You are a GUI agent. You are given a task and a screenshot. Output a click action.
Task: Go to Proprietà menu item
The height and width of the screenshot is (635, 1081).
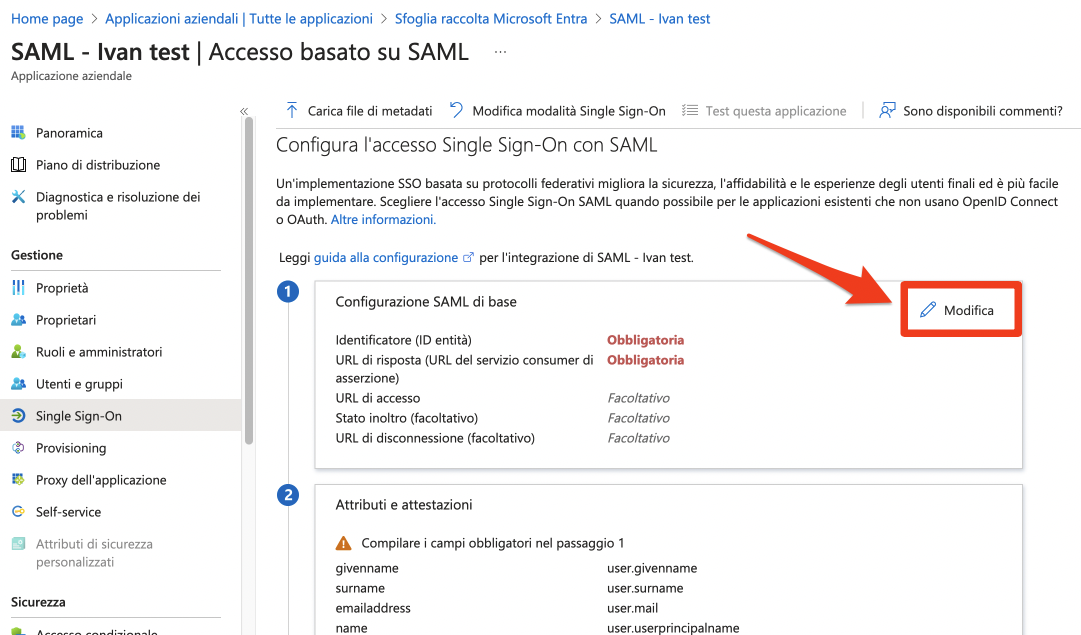point(62,288)
